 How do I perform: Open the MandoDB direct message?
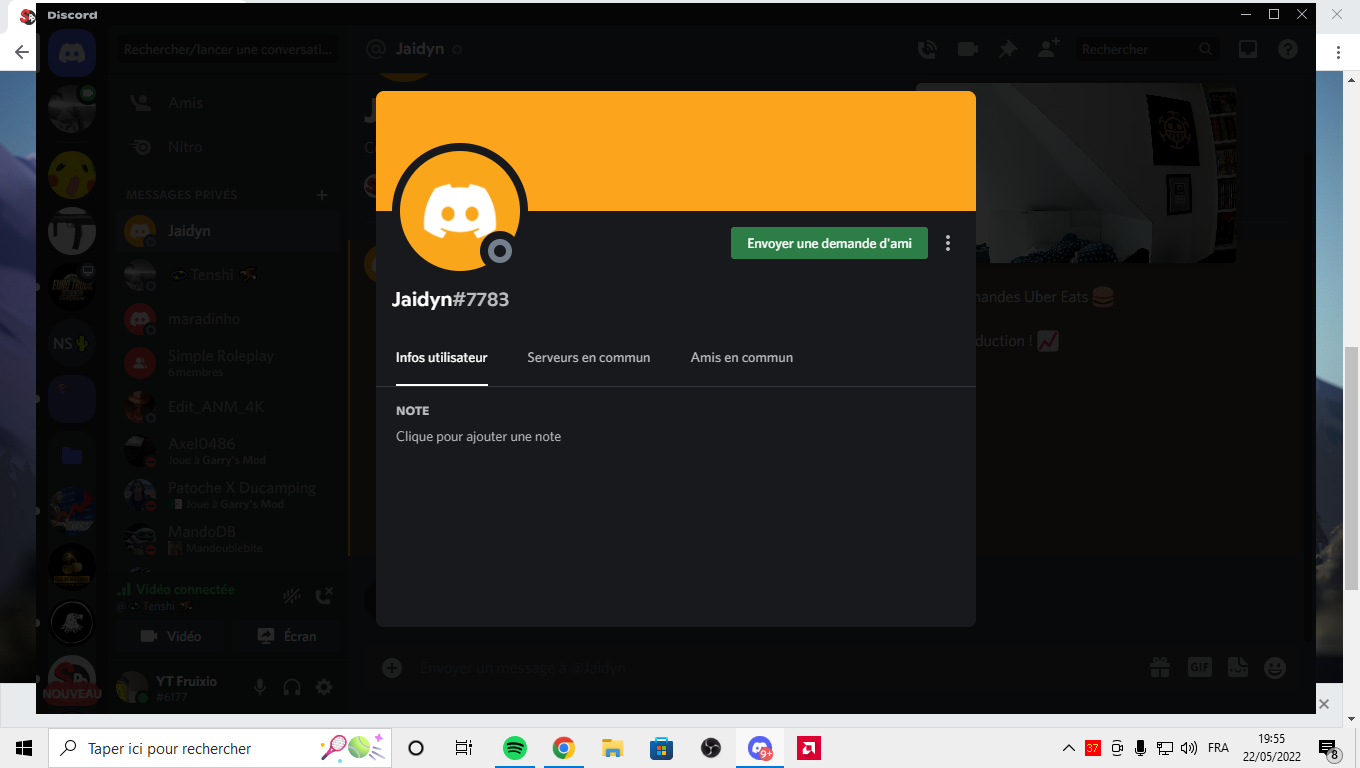[228, 539]
